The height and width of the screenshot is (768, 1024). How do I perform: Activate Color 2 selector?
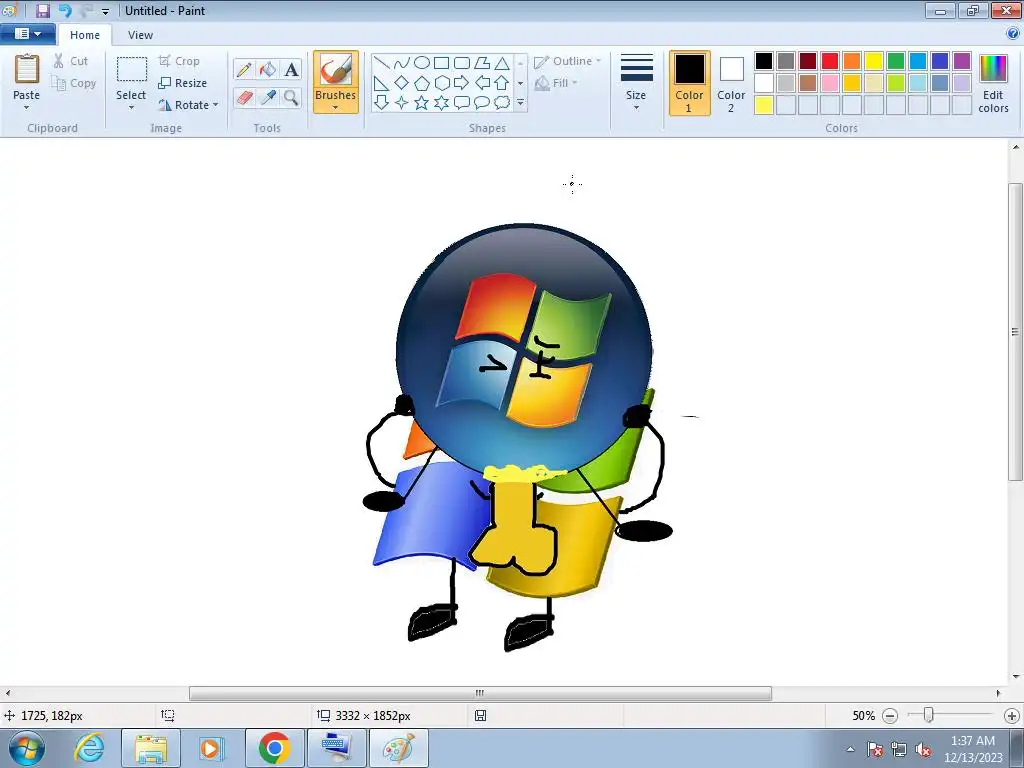(x=731, y=83)
